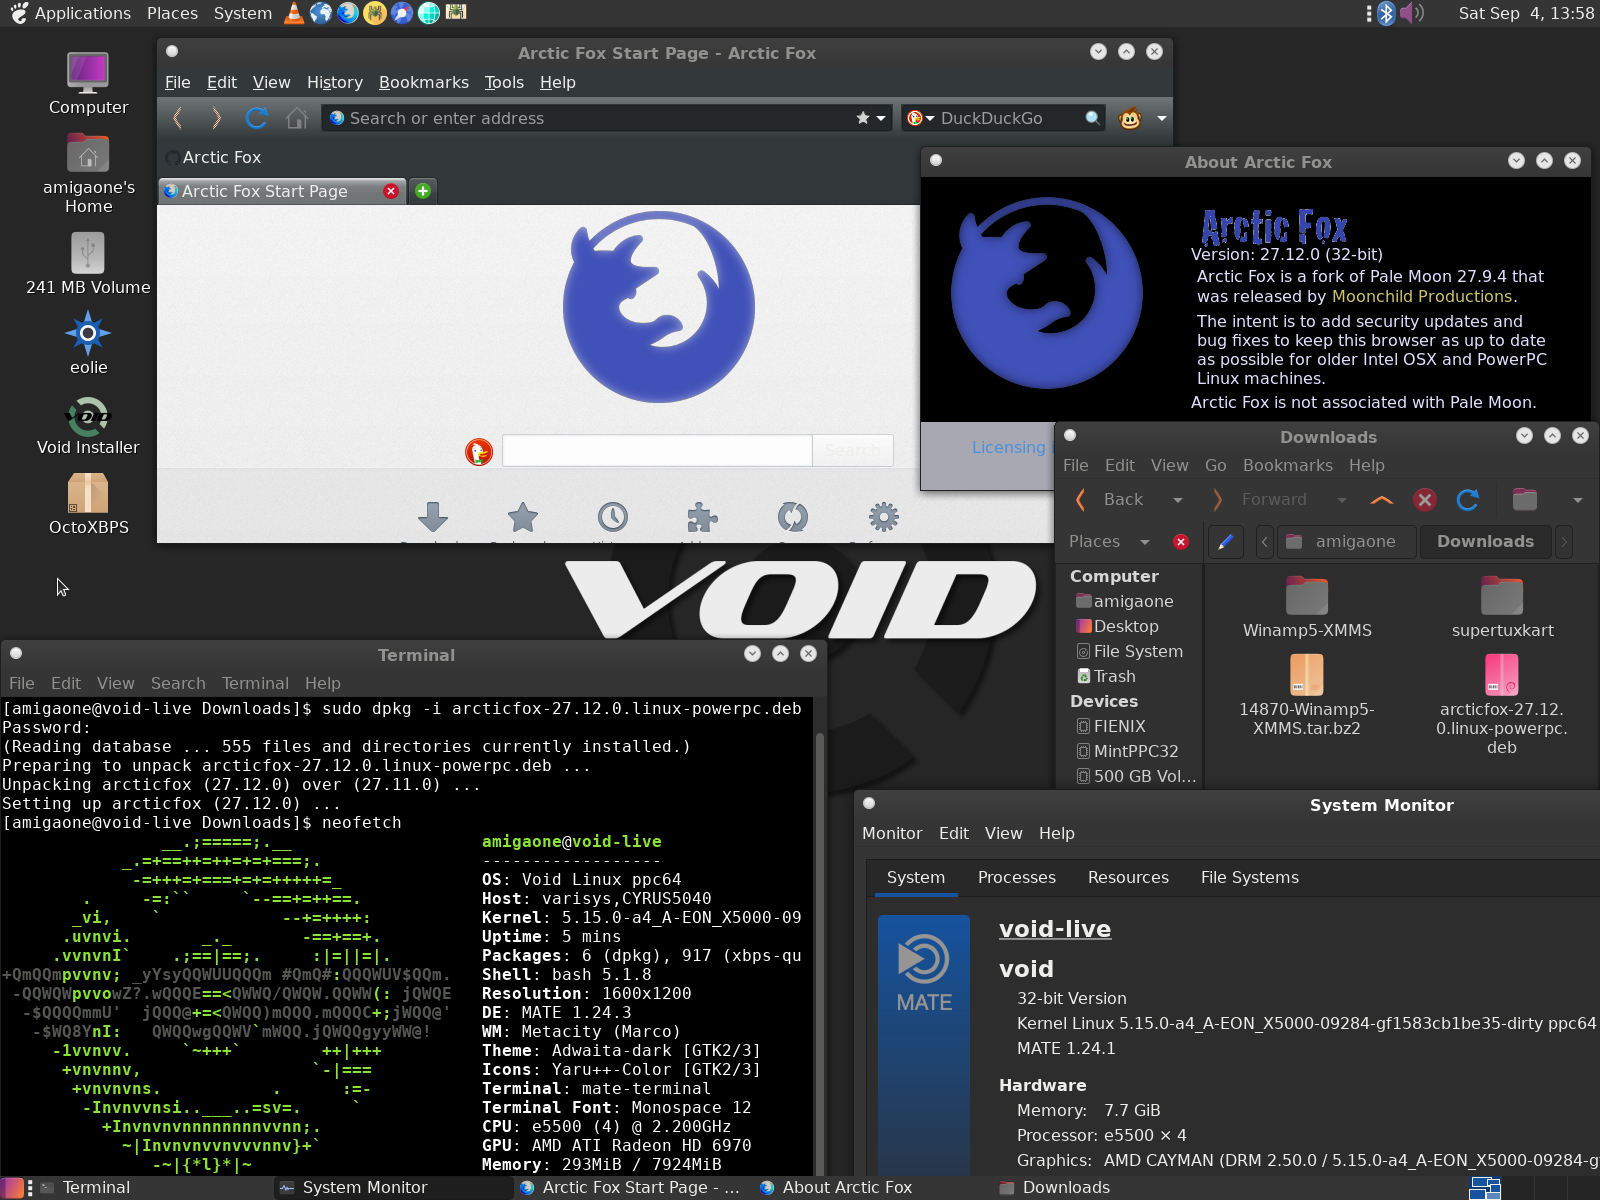
Task: Open the Back history dropdown in Downloads
Action: coord(1178,500)
